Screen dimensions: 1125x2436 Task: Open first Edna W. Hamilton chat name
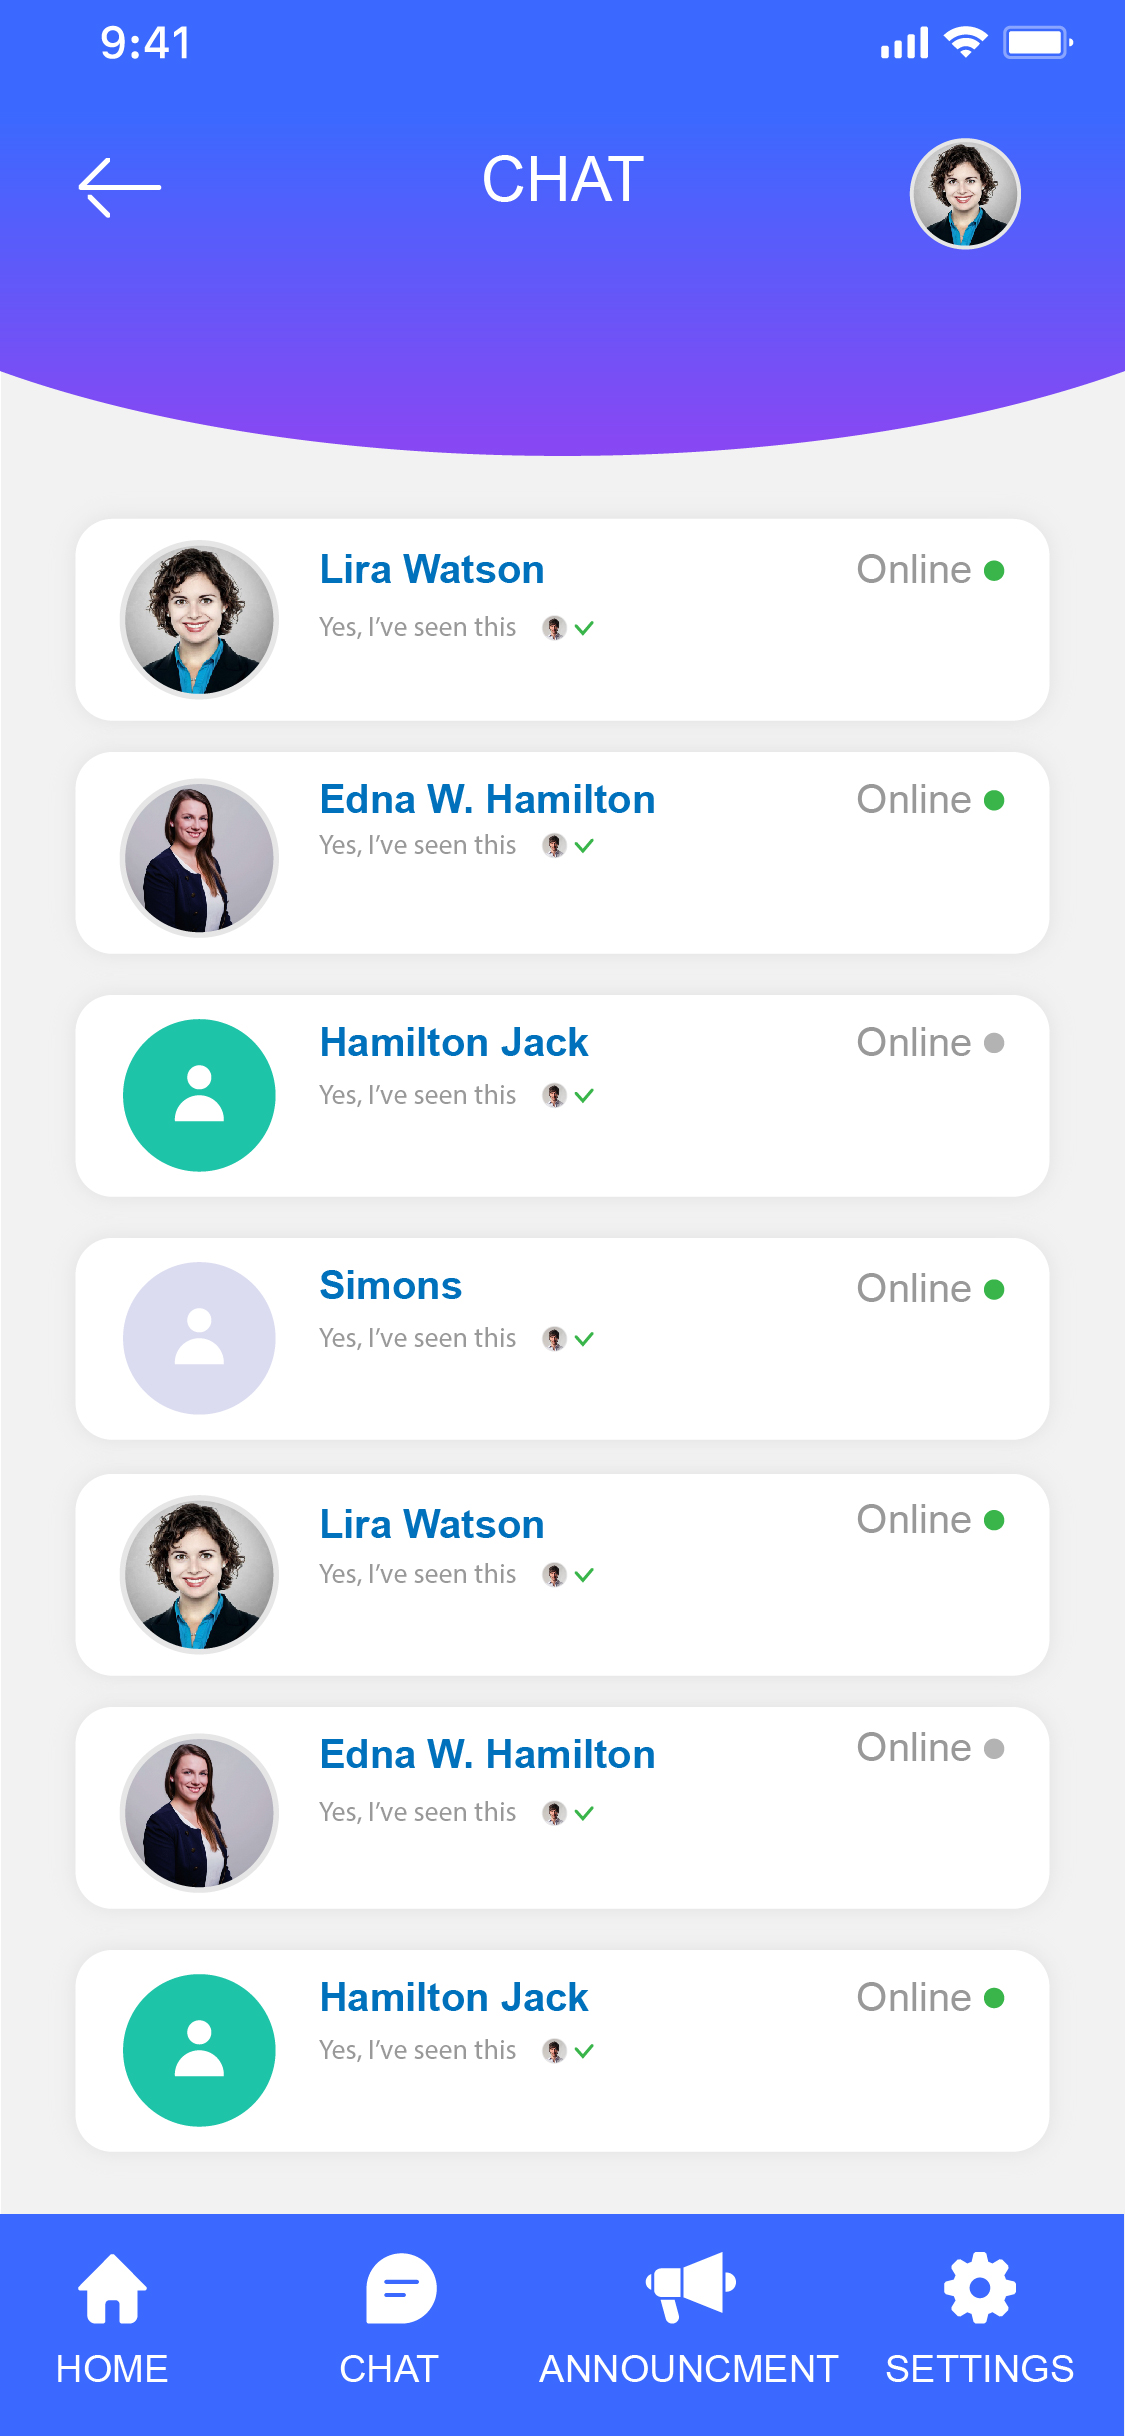pyautogui.click(x=487, y=800)
